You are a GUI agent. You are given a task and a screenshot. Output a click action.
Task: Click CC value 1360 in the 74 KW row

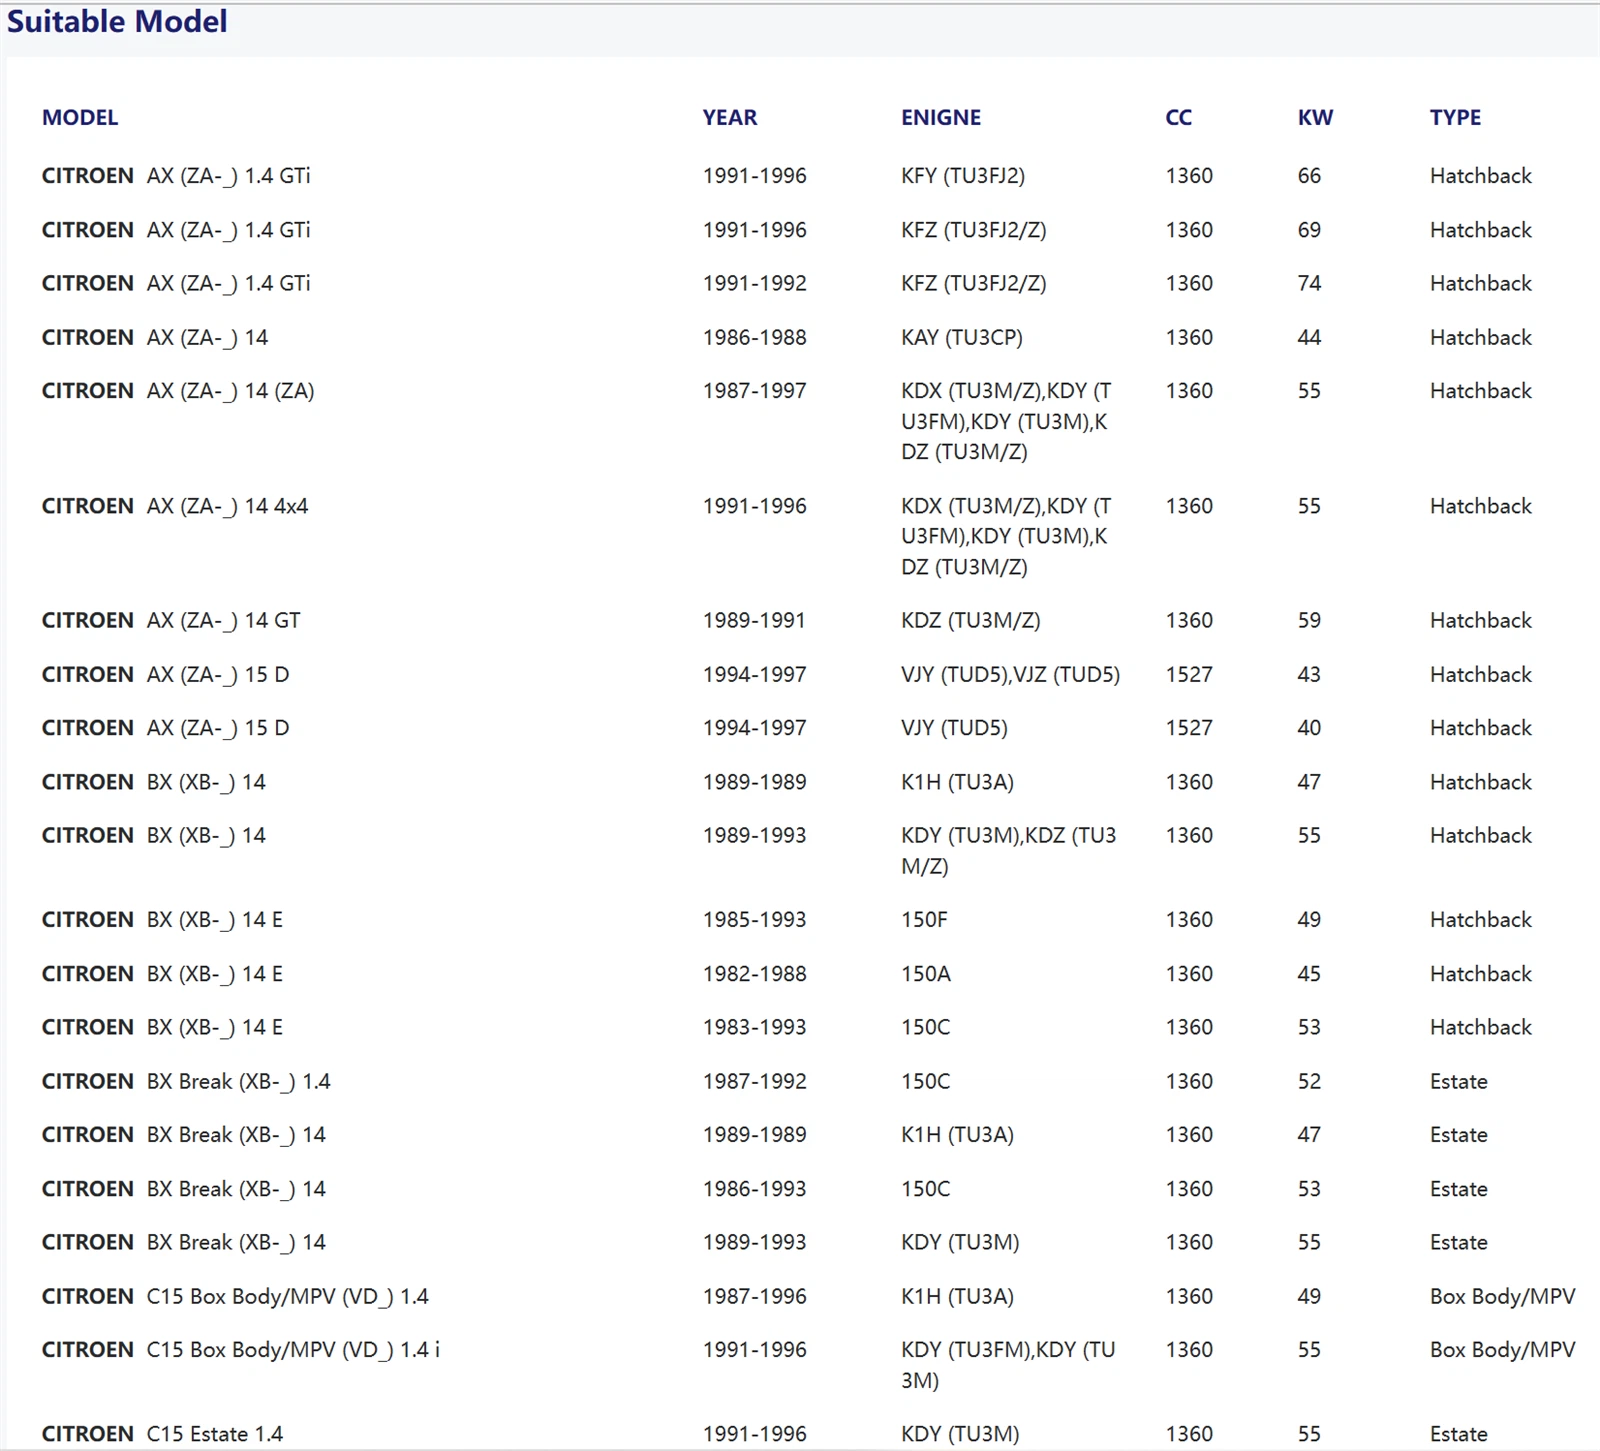click(x=1189, y=283)
